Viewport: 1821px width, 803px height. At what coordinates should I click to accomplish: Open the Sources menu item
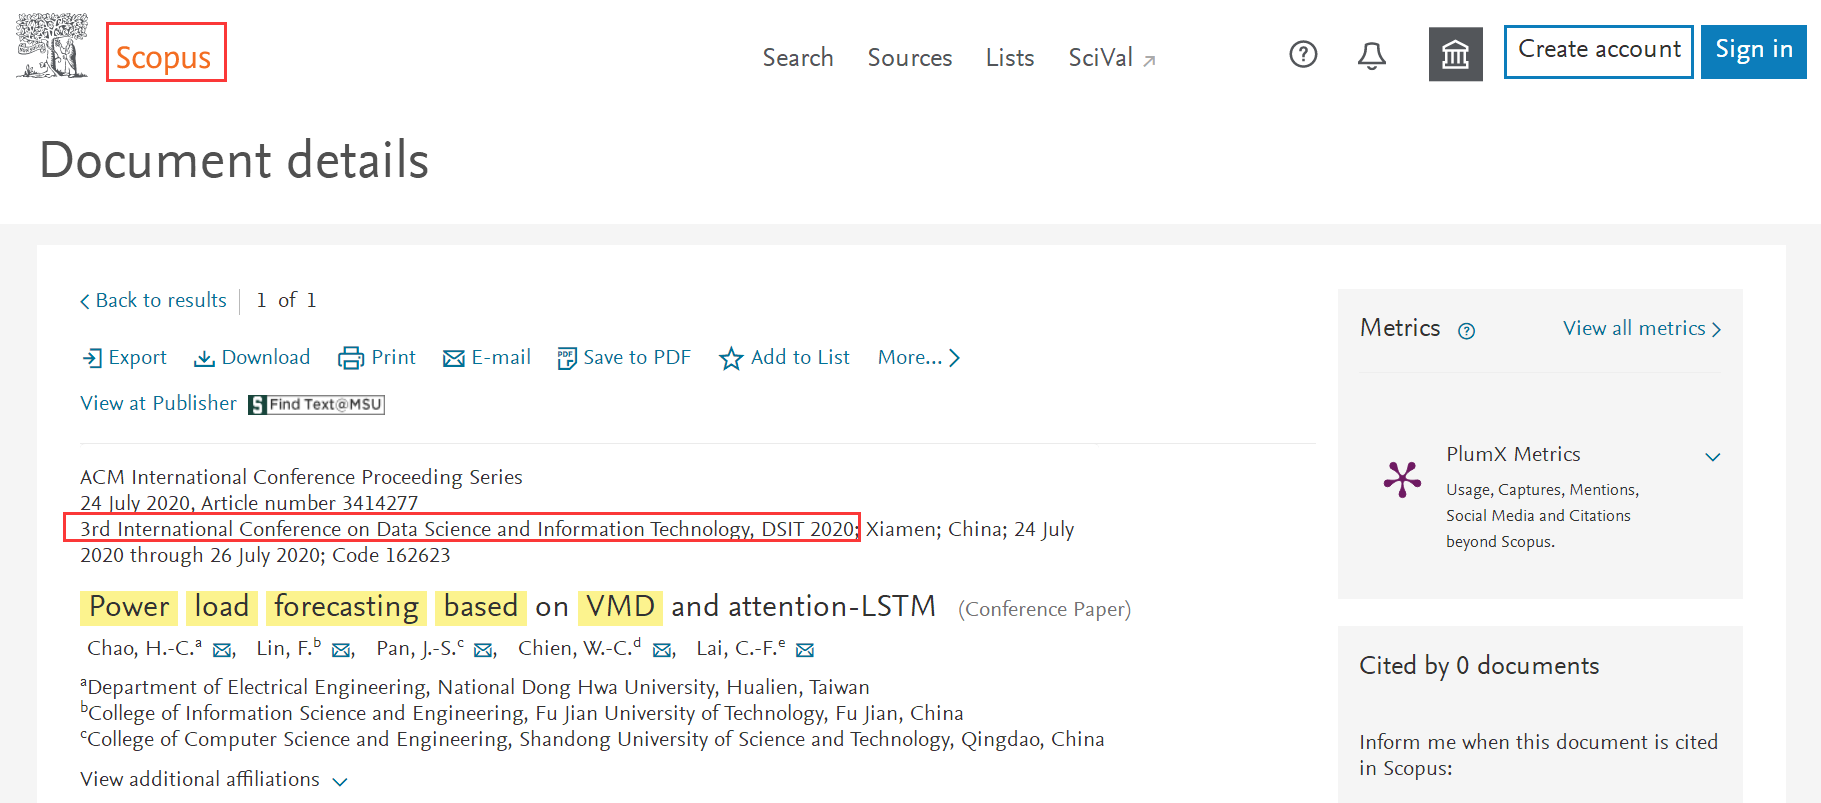pyautogui.click(x=909, y=58)
